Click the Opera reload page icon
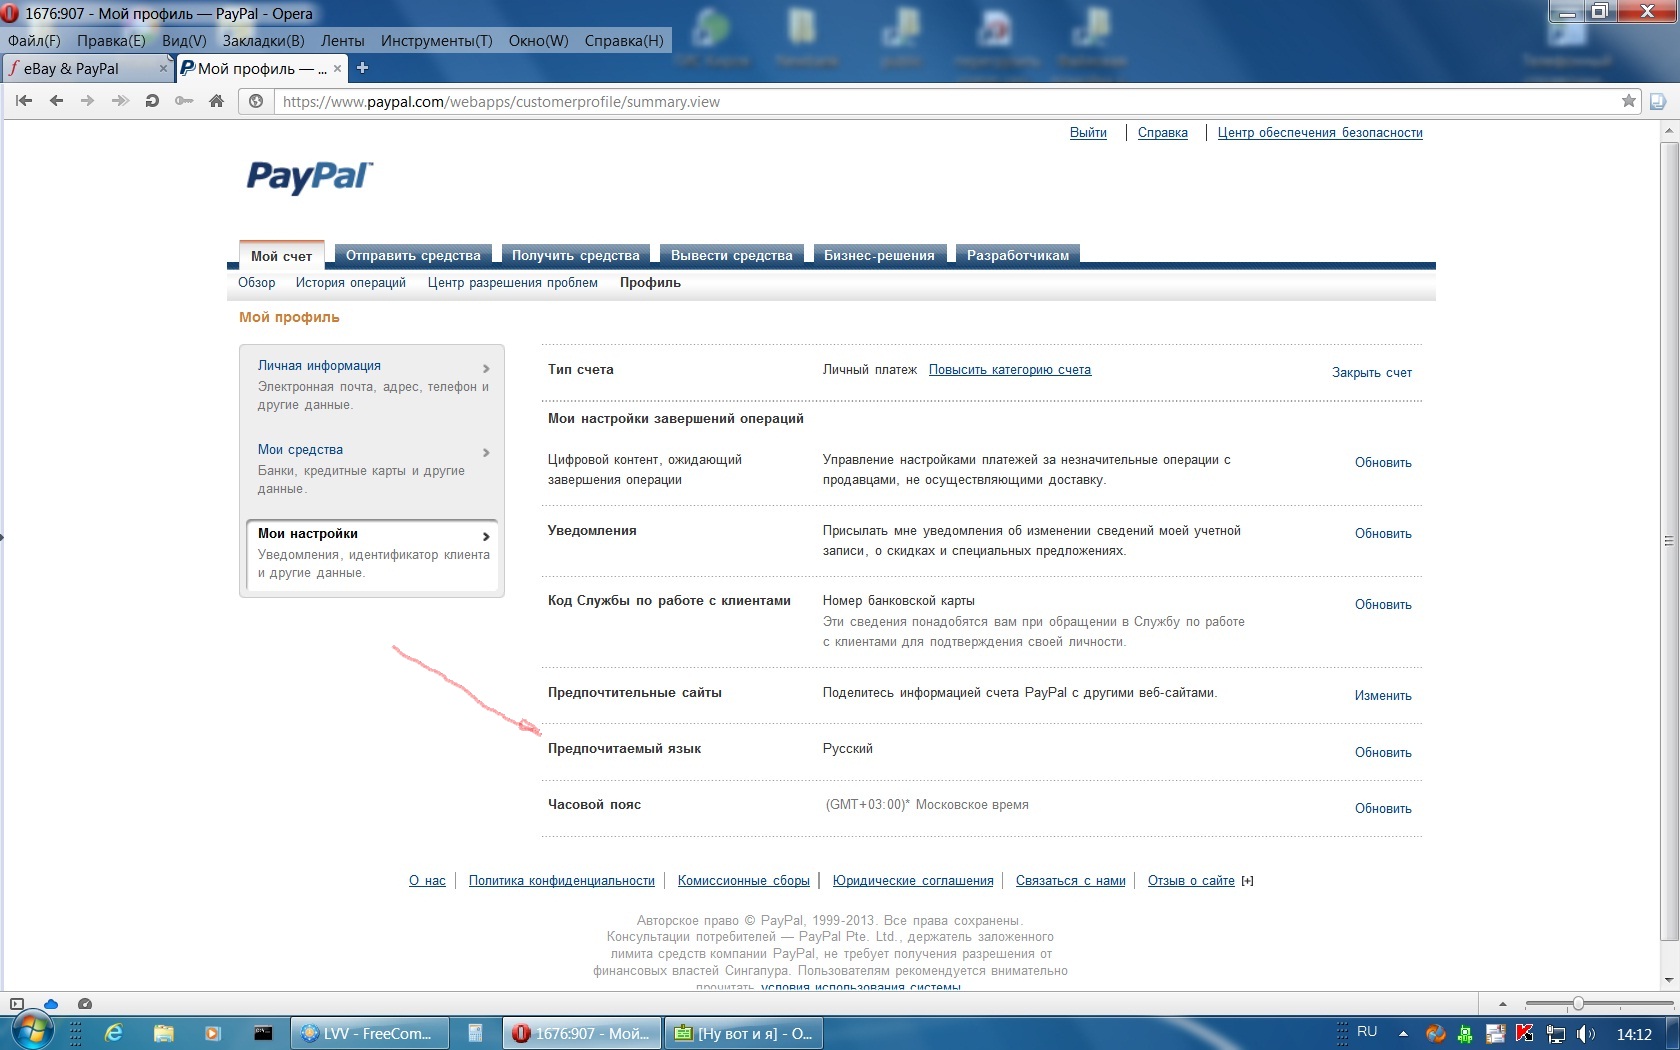 152,101
